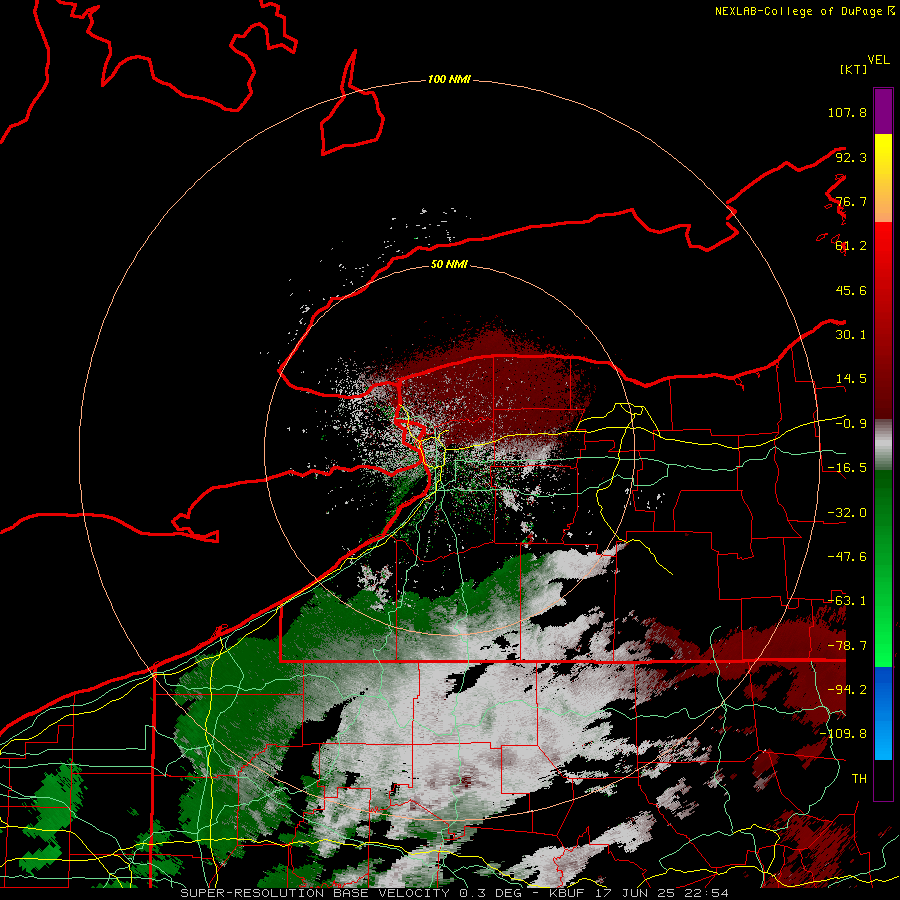Click the blue segment of velocity color bar
900x900 pixels.
883,713
